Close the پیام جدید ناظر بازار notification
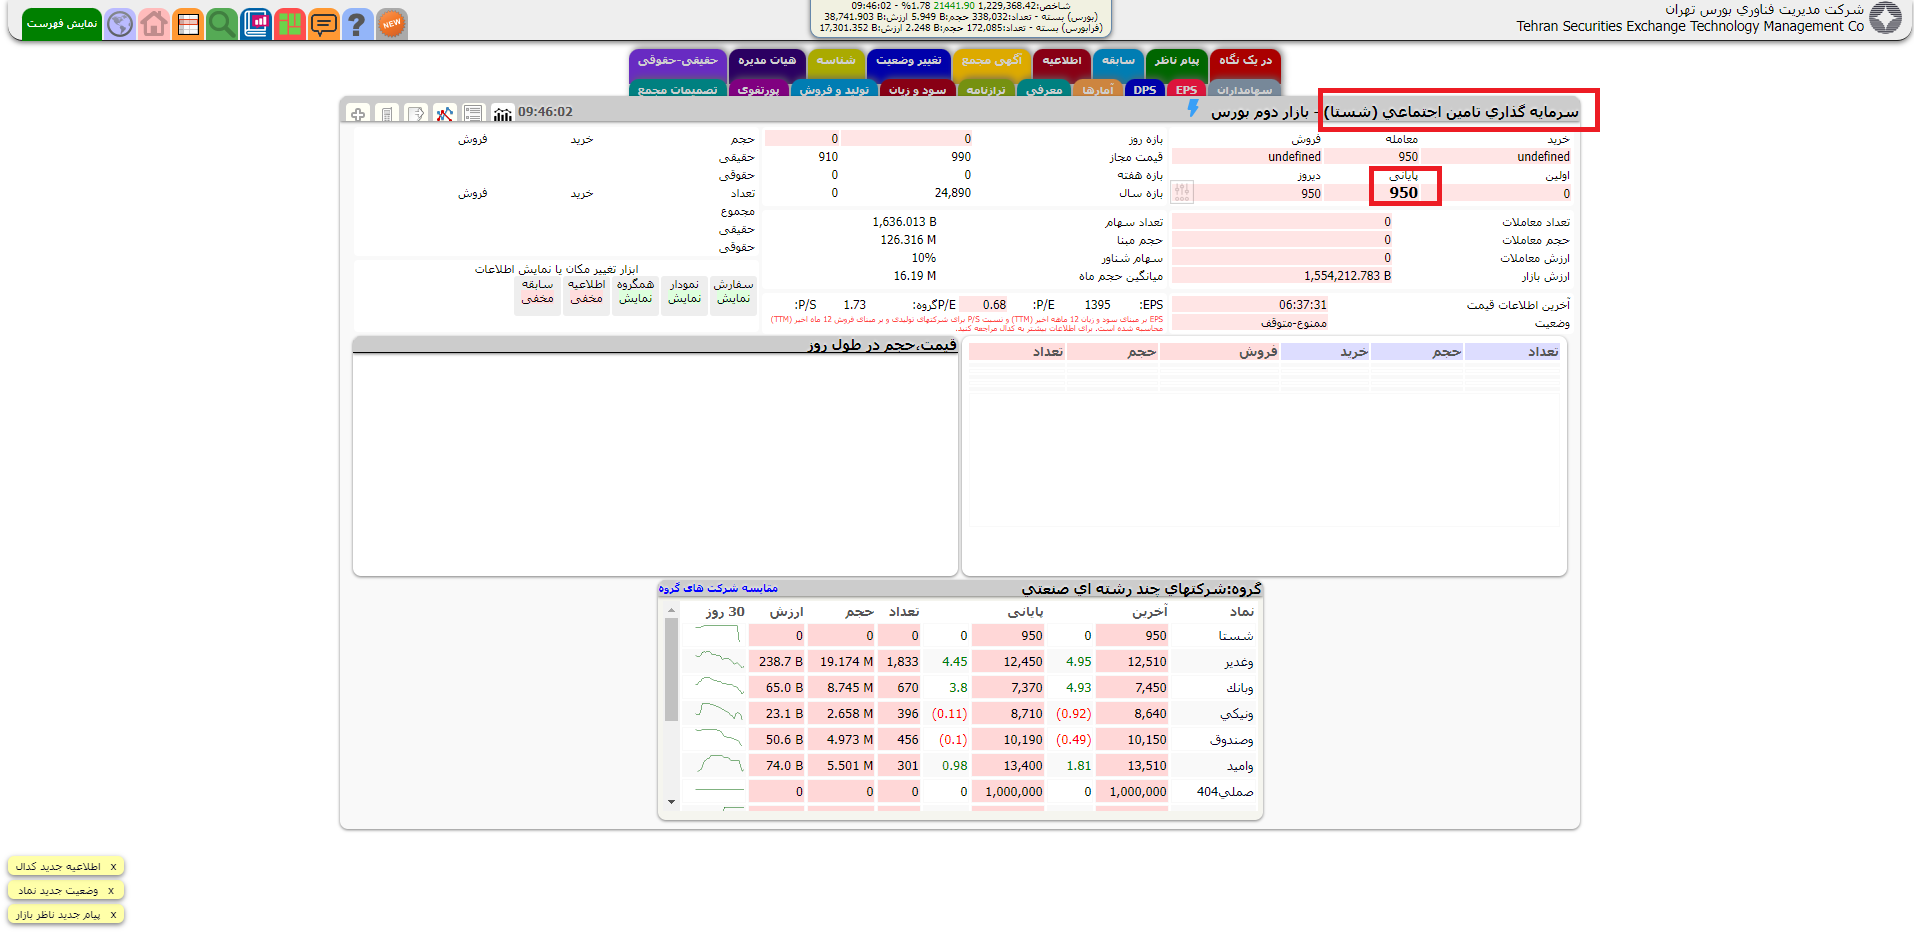The height and width of the screenshot is (933, 1914). (113, 915)
